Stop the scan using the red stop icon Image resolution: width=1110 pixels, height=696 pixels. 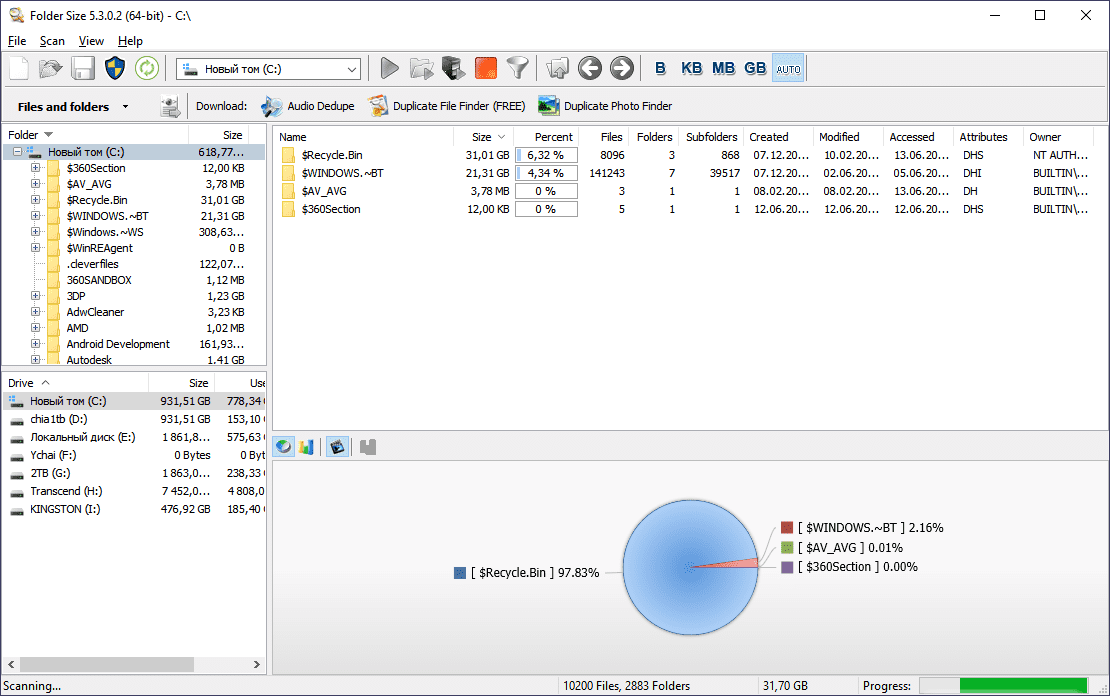(x=484, y=68)
